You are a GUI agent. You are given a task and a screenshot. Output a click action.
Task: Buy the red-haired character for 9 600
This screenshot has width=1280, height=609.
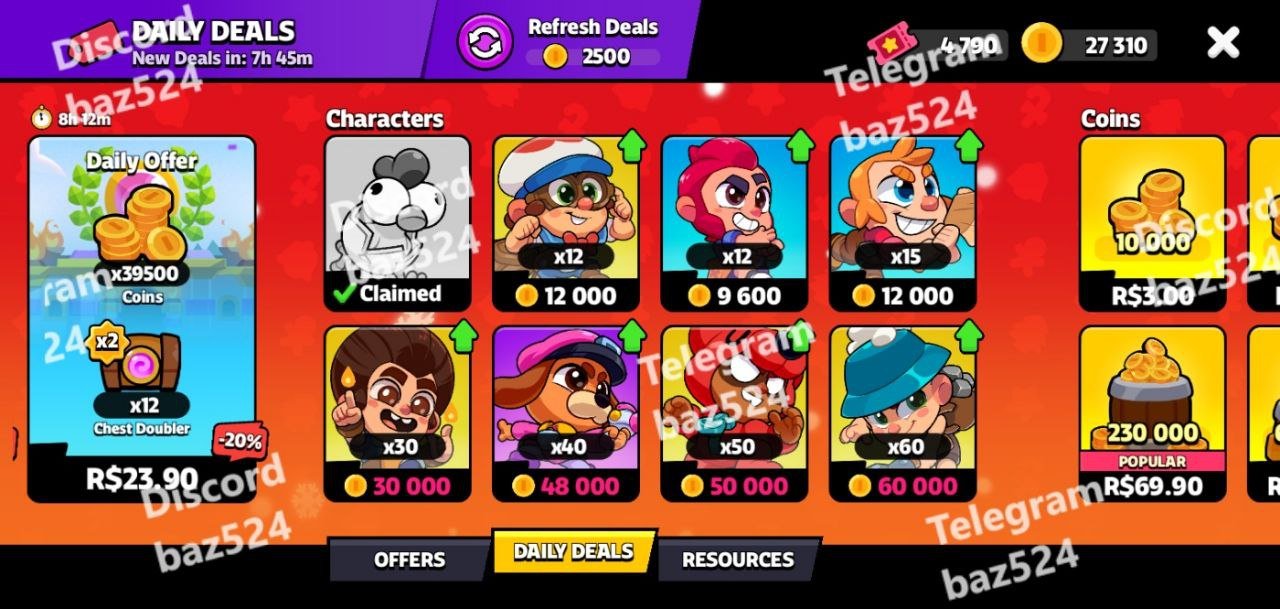[734, 224]
